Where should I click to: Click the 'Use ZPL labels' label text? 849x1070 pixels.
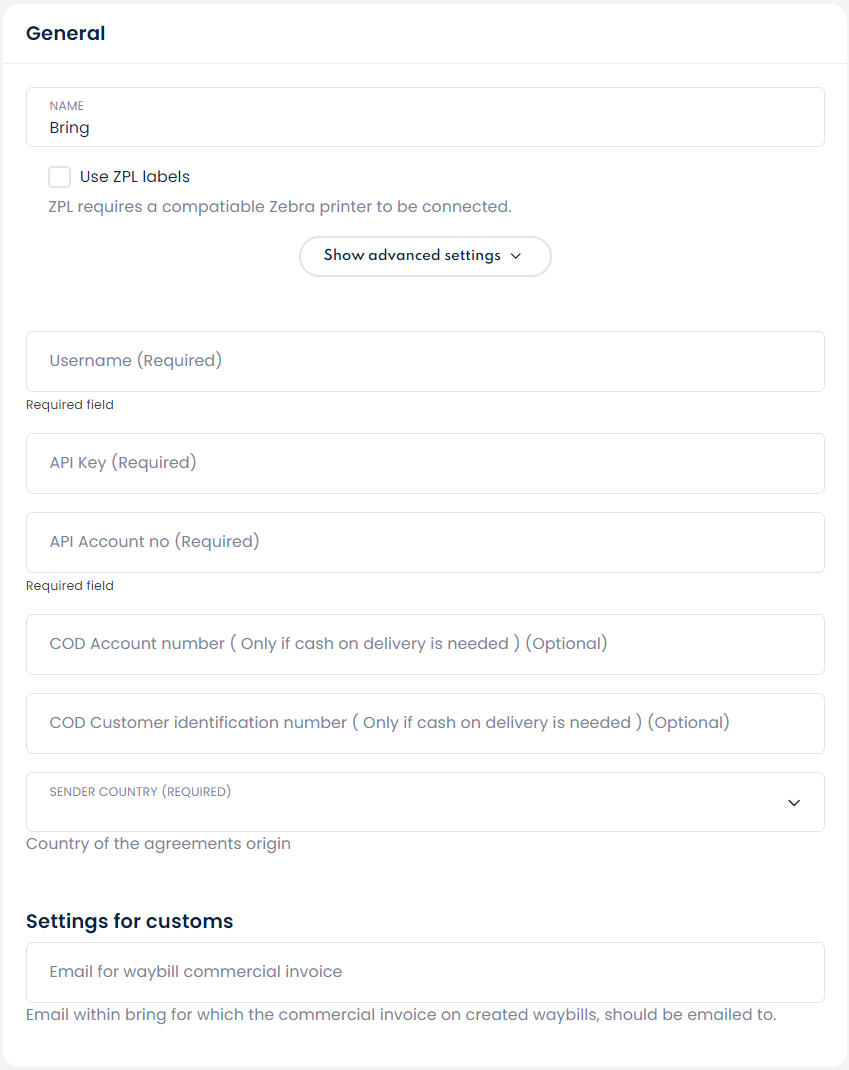(x=135, y=177)
